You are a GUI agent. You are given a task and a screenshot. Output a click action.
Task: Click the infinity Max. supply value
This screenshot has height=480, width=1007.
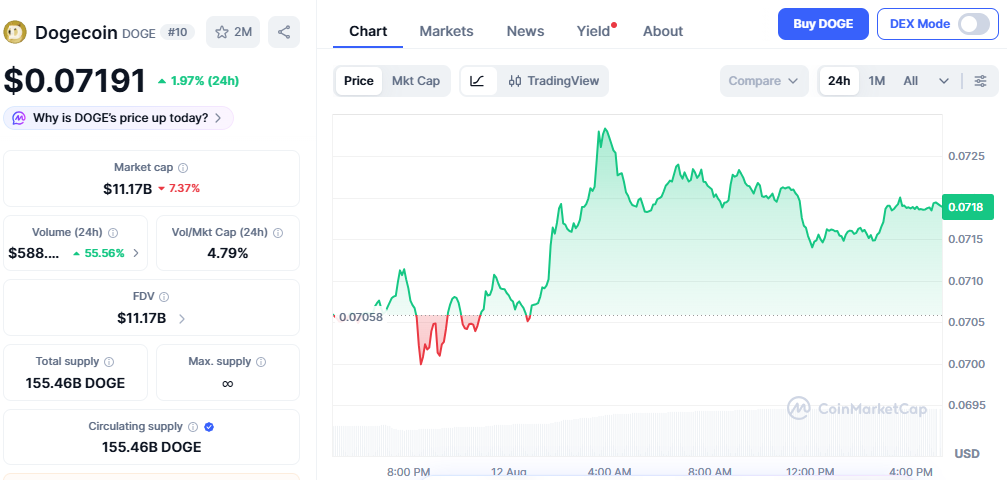click(x=227, y=384)
